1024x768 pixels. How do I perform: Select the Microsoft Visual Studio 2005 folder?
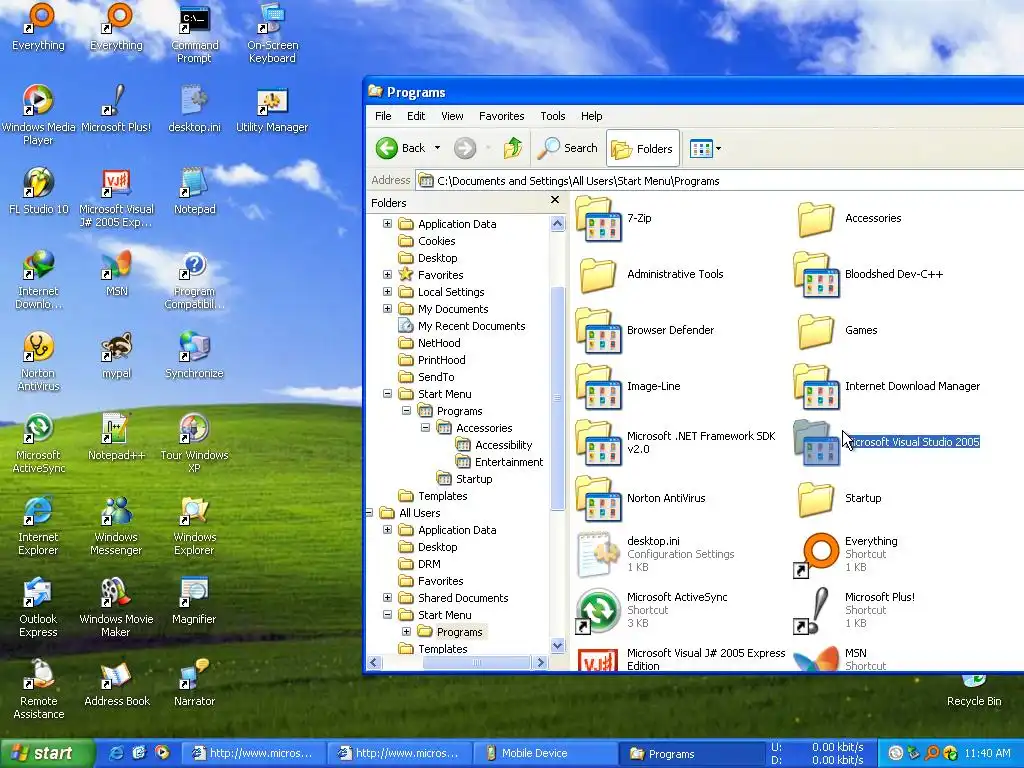coord(887,442)
